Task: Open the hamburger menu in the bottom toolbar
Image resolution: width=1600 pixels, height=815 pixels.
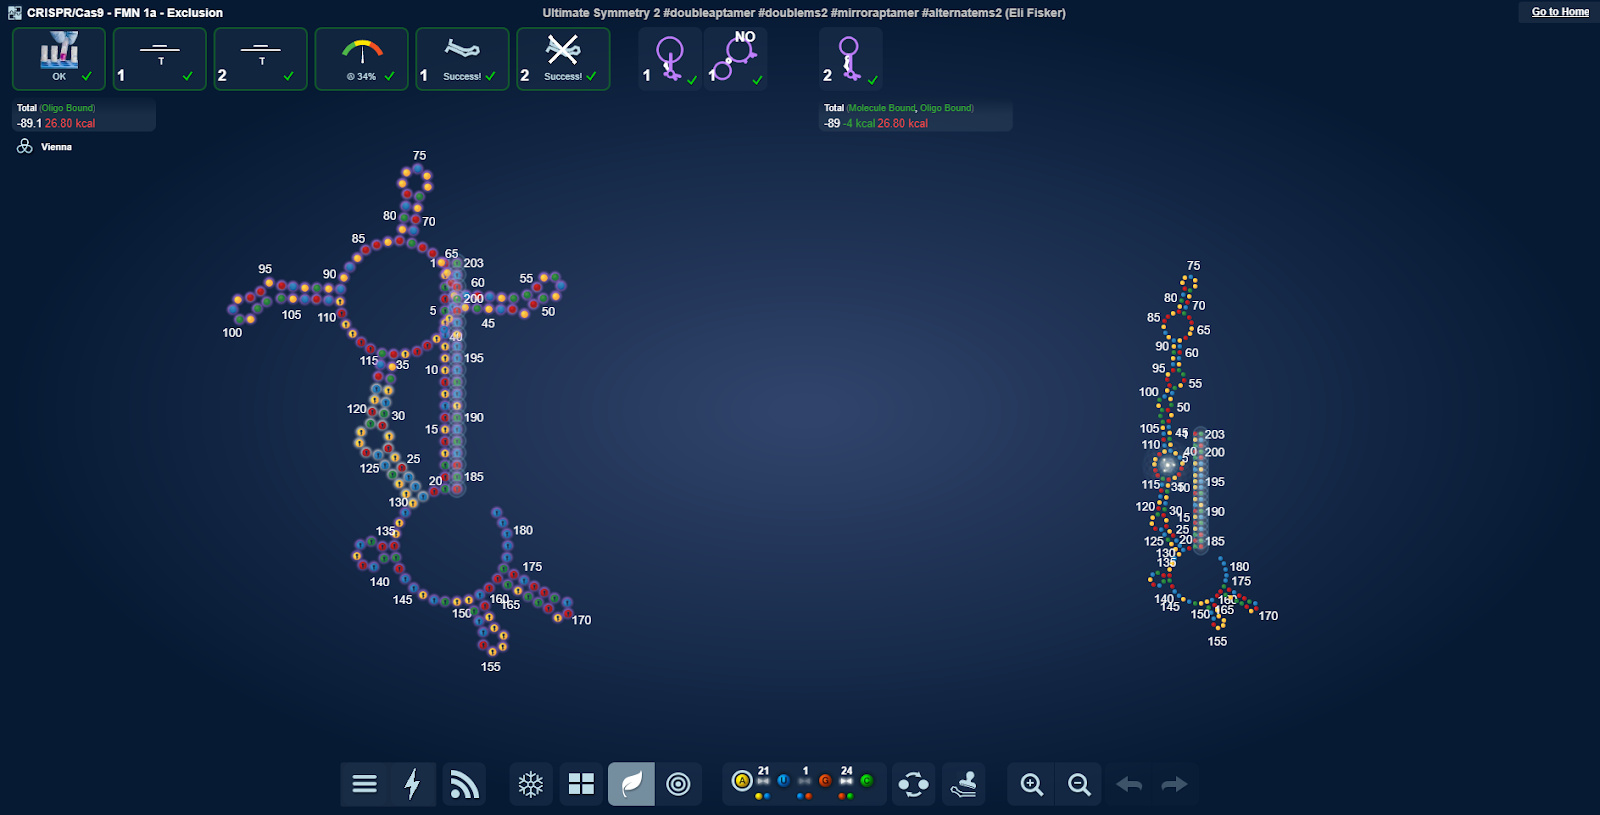Action: (x=365, y=784)
